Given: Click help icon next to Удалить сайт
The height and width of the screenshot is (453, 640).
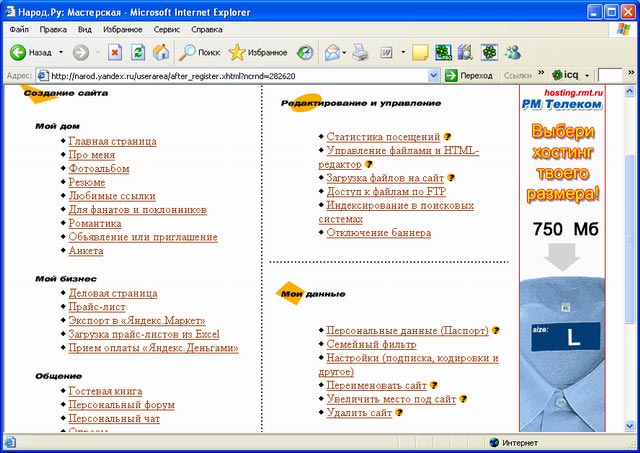Looking at the screenshot, I should [x=399, y=413].
